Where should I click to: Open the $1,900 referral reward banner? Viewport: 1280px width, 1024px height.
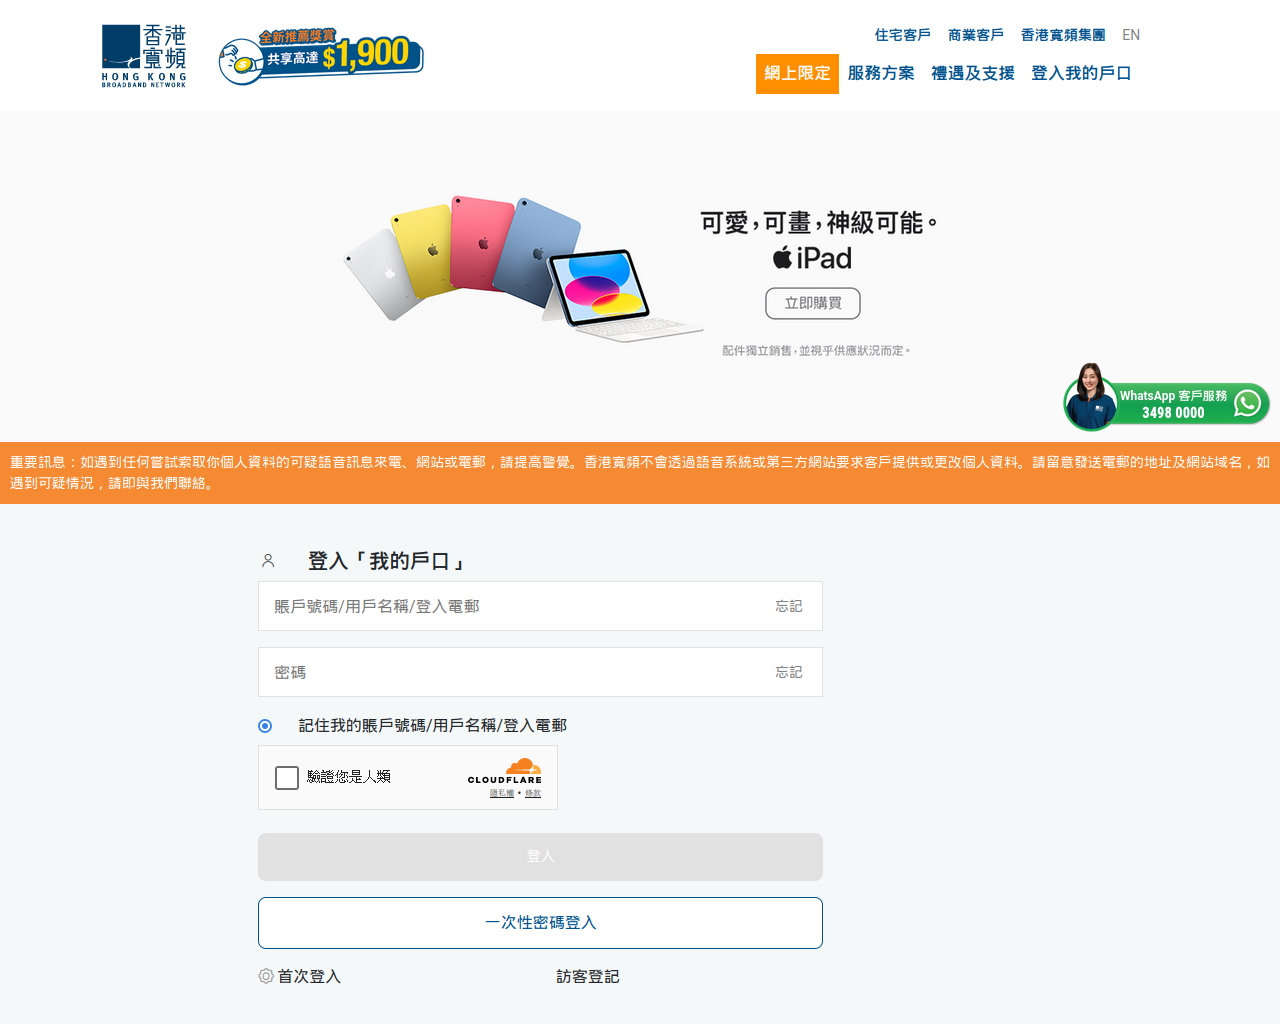(321, 56)
